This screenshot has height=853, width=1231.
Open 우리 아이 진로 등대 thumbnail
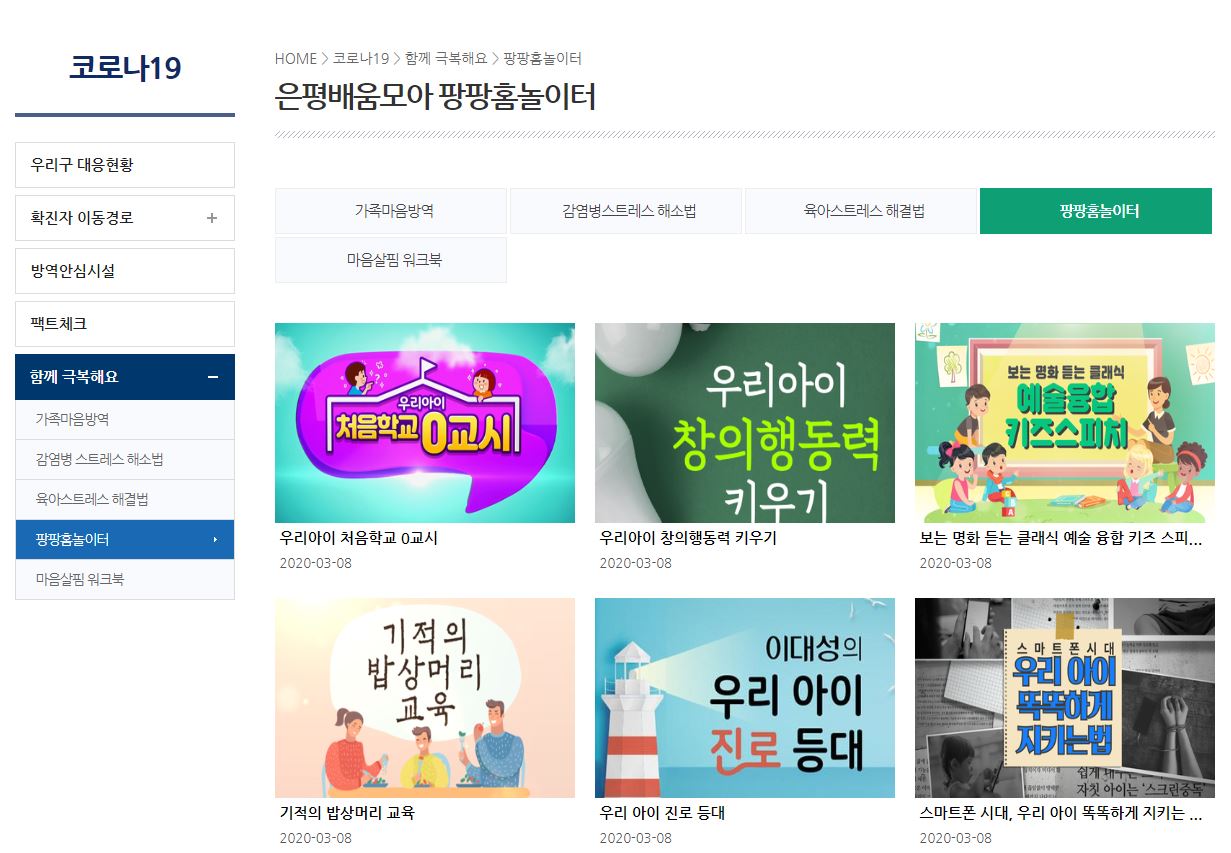pos(745,698)
